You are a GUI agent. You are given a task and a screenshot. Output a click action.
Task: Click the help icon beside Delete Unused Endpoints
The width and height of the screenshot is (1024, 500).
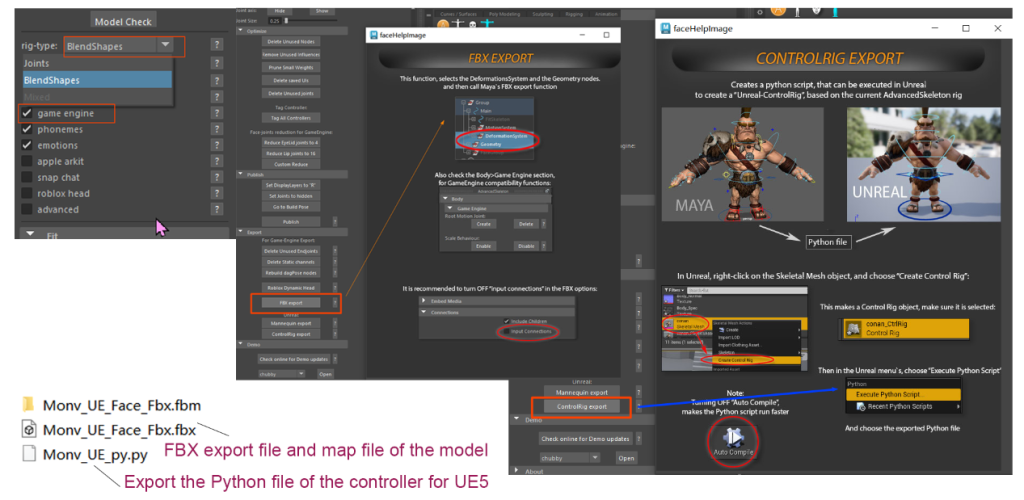(x=335, y=251)
